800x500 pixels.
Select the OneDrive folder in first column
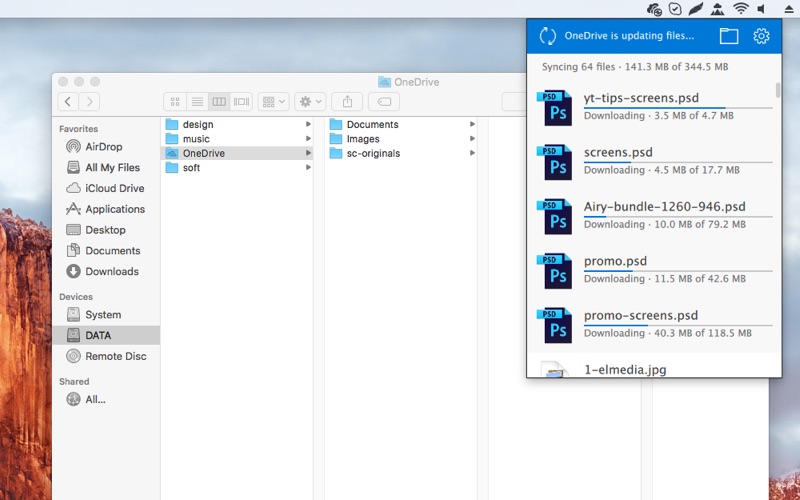237,153
